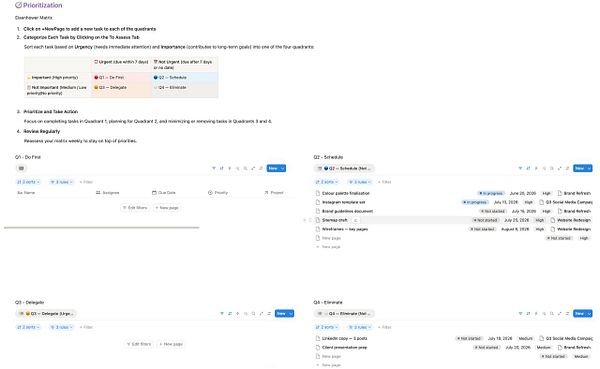Open sort icon in Q4 Eliminate toolbar
The width and height of the screenshot is (600, 369).
click(x=528, y=313)
